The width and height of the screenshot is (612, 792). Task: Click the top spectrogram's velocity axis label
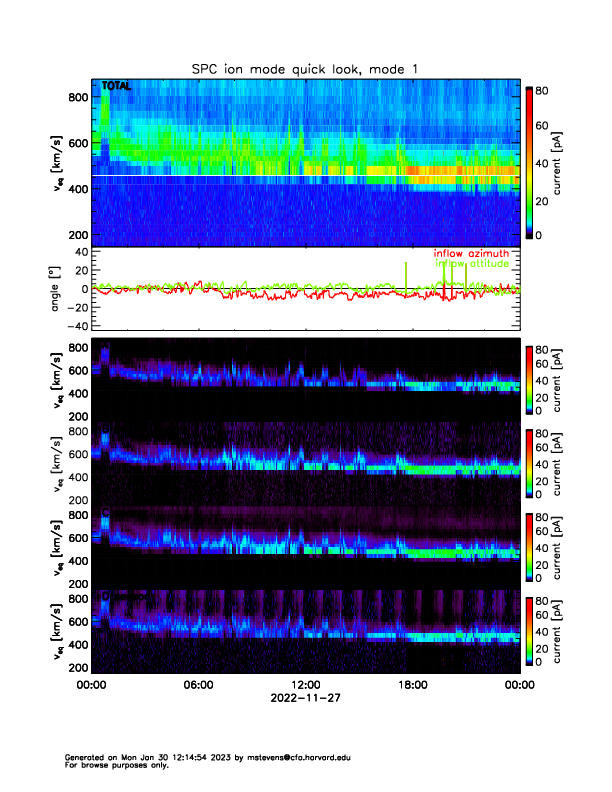[56, 161]
